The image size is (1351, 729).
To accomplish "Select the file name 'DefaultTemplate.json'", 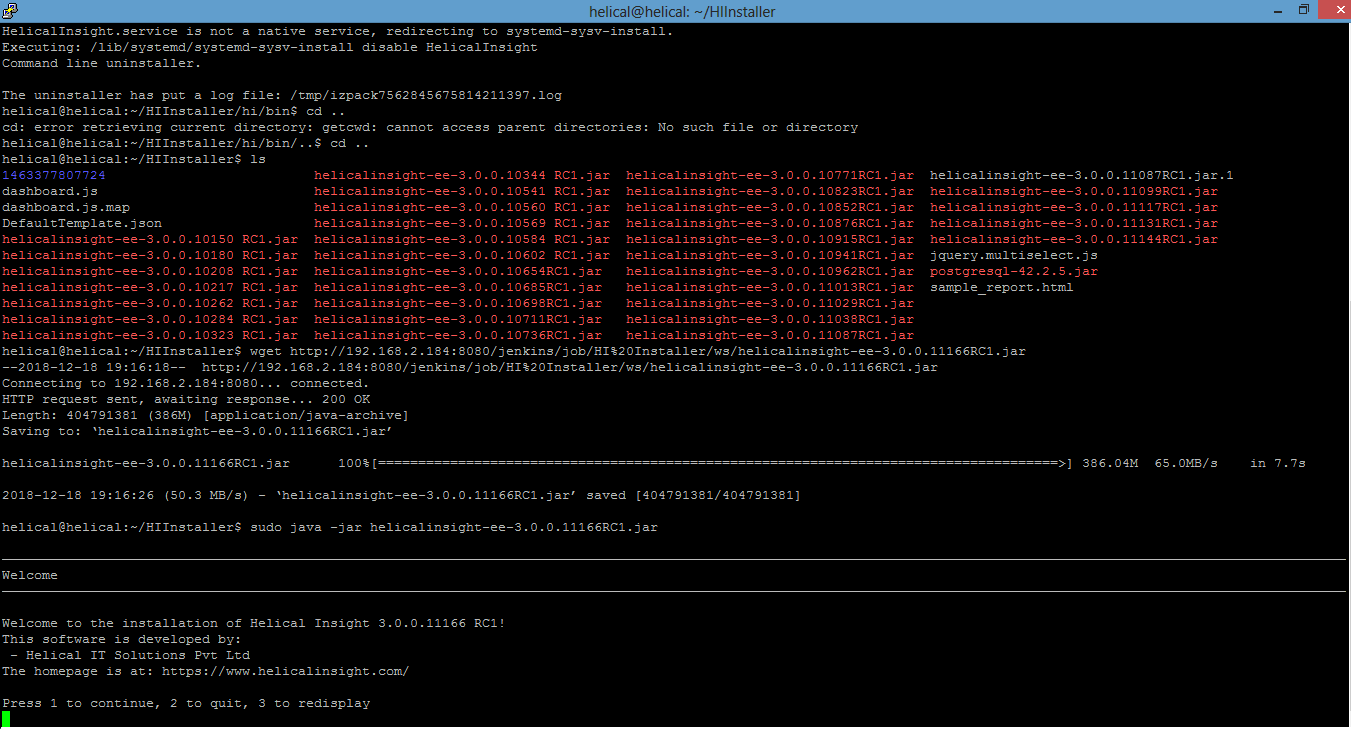I will click(x=82, y=223).
